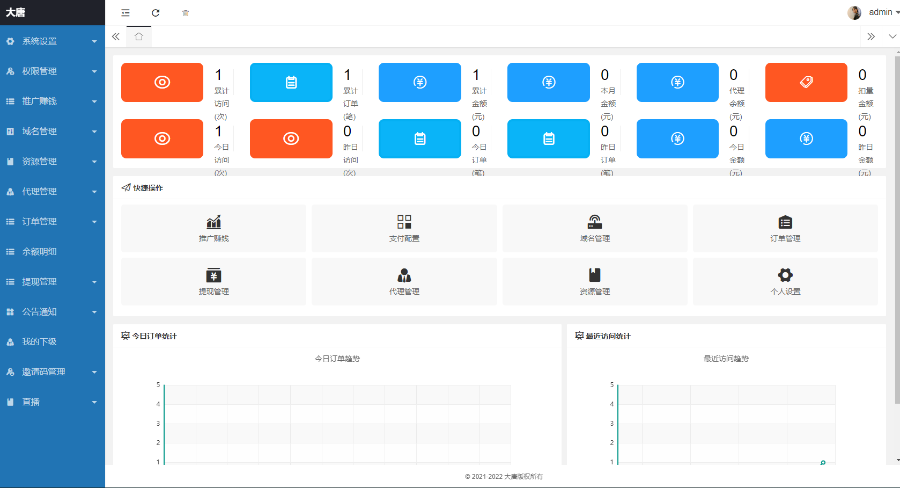Viewport: 900px width, 488px height.
Task: Expand the 权限管理 sidebar arrow
Action: click(94, 71)
